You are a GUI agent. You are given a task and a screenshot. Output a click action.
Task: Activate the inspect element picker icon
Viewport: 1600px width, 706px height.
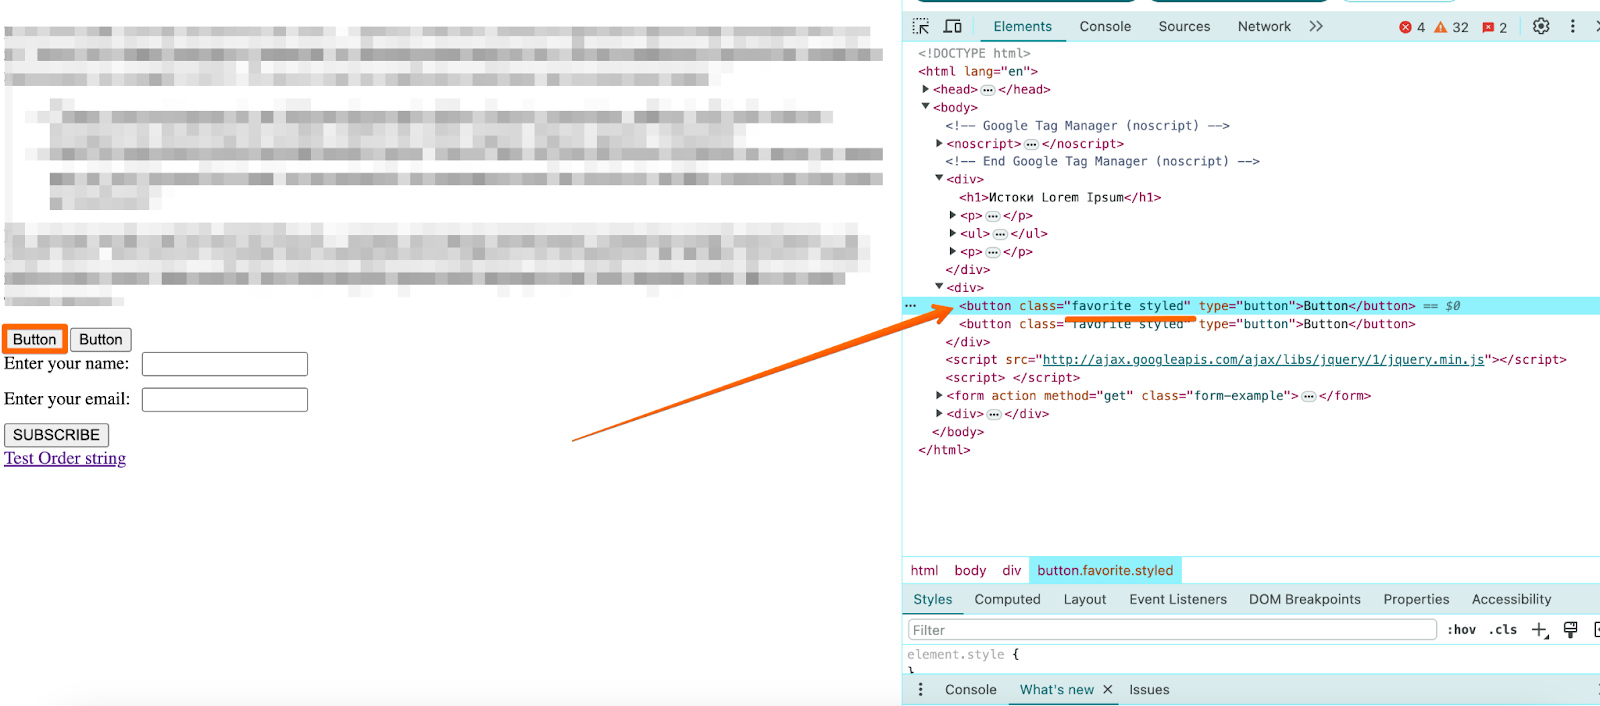(x=921, y=26)
